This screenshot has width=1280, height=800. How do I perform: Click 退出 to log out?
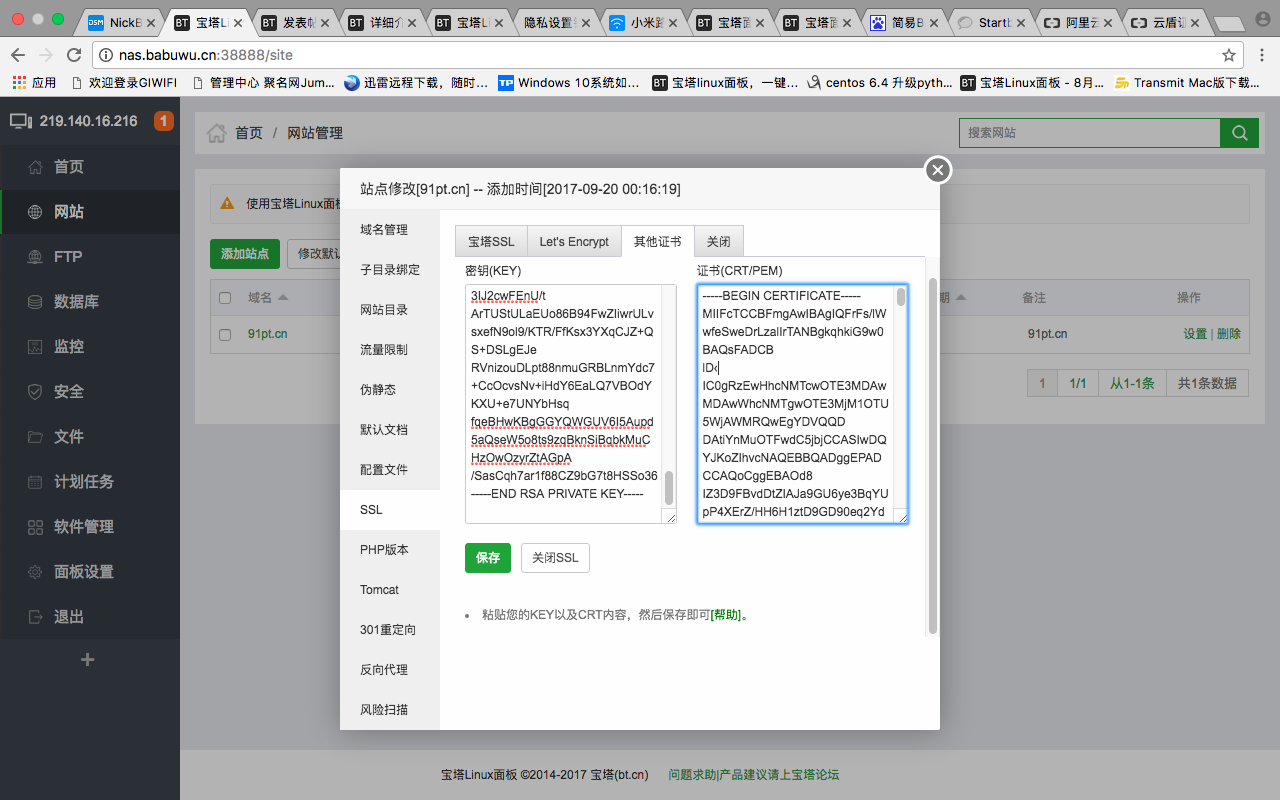(90, 617)
